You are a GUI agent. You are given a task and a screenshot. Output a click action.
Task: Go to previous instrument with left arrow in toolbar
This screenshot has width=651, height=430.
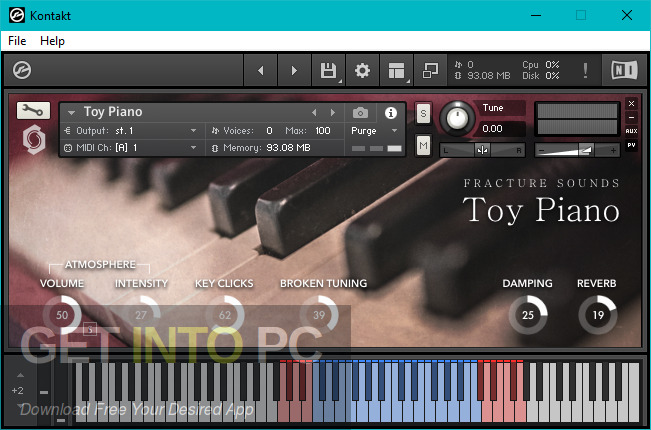coord(261,71)
